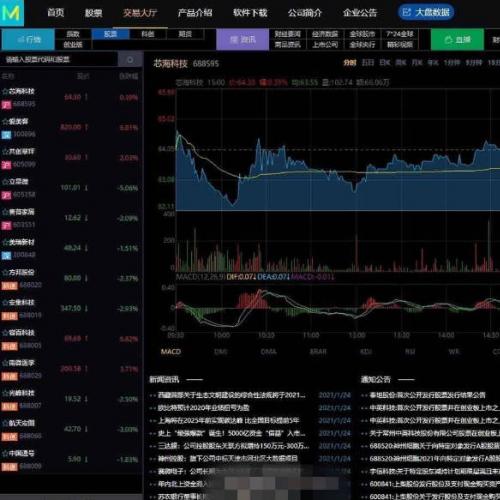Click the purple 资讯 news block
The height and width of the screenshot is (500, 500).
coord(243,39)
